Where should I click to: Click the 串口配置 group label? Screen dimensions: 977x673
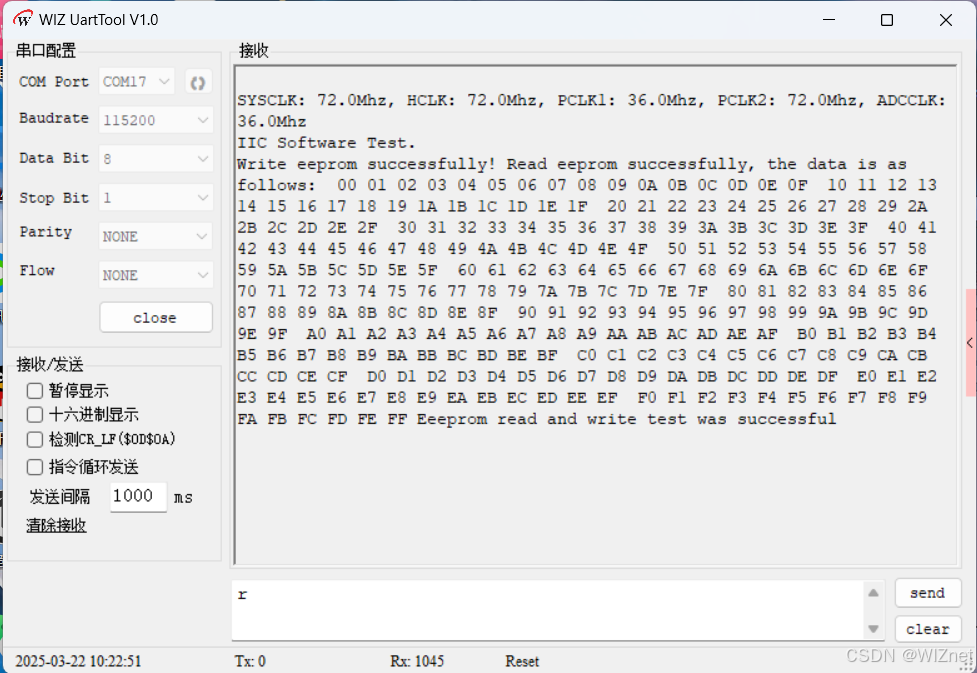[45, 50]
